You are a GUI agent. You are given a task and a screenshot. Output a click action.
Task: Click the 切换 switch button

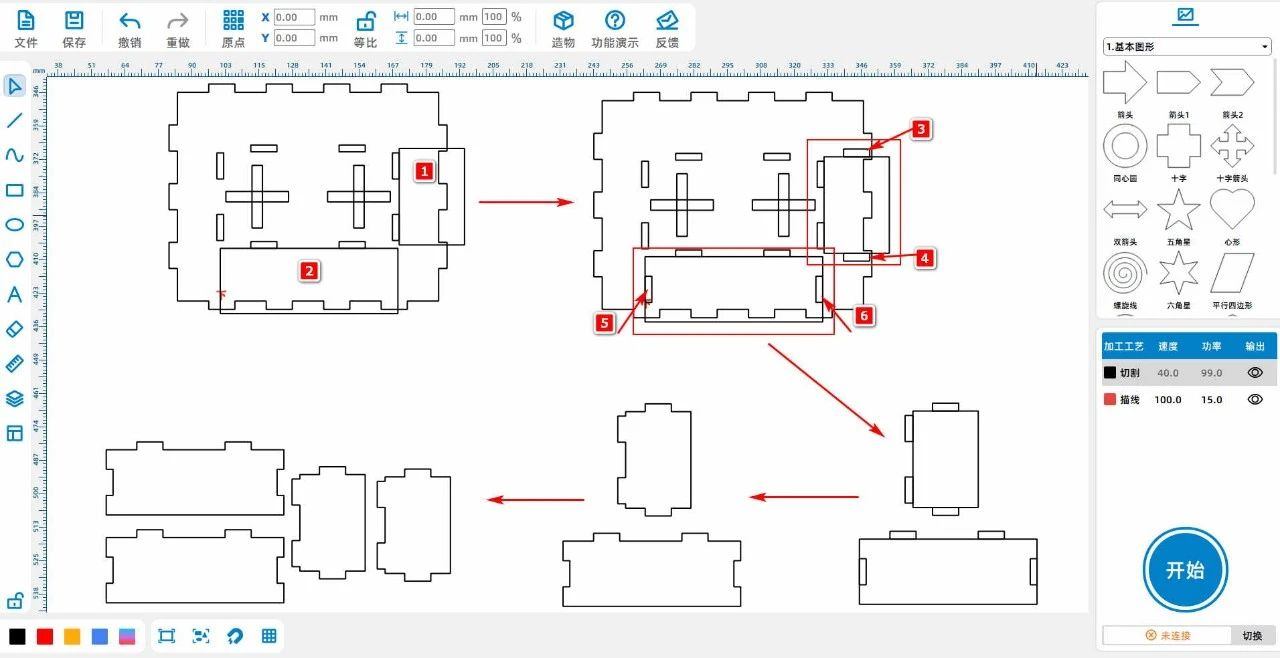tap(1252, 635)
